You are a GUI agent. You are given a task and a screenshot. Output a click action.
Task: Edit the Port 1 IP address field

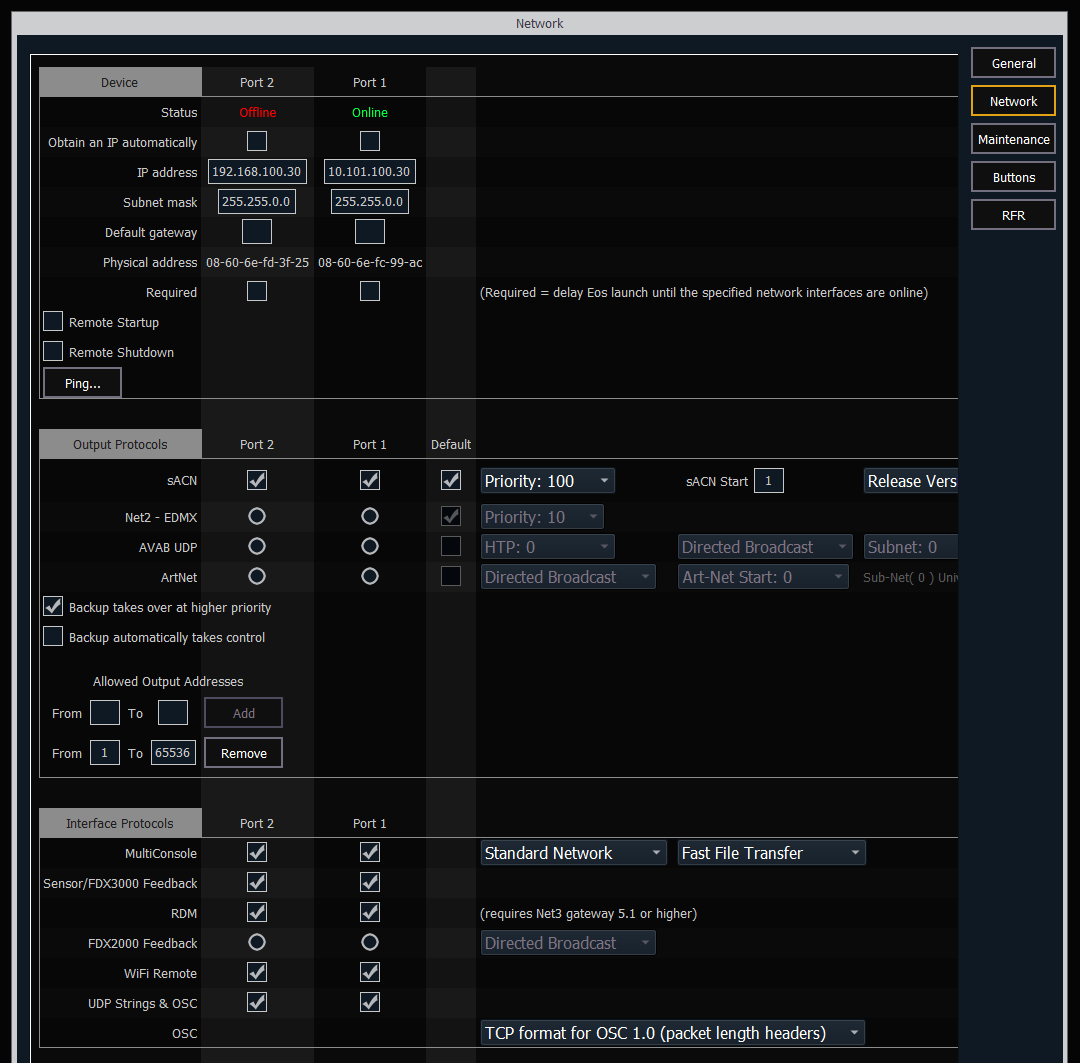(x=369, y=171)
